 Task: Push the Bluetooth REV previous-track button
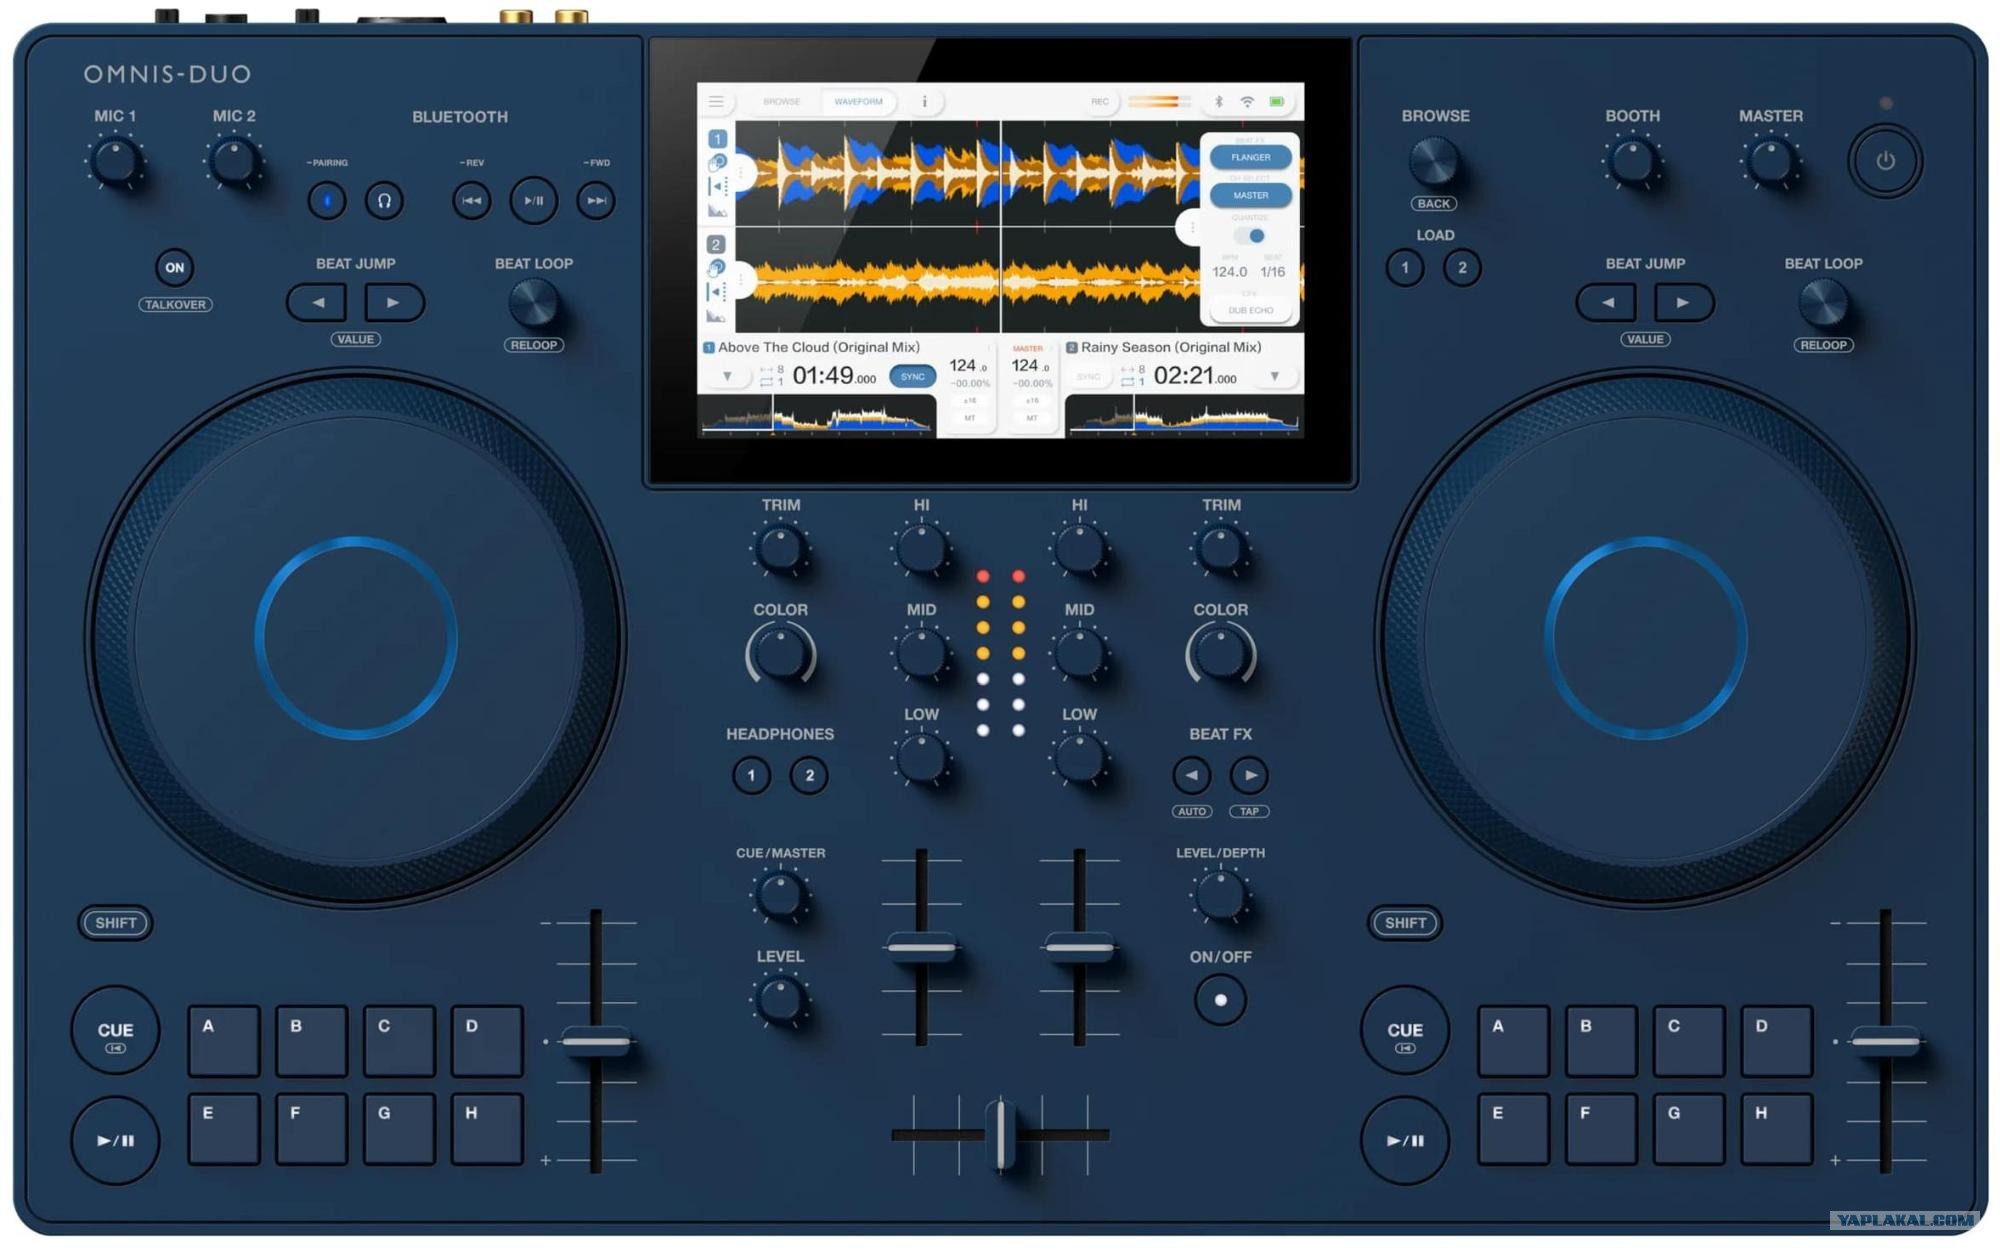472,201
